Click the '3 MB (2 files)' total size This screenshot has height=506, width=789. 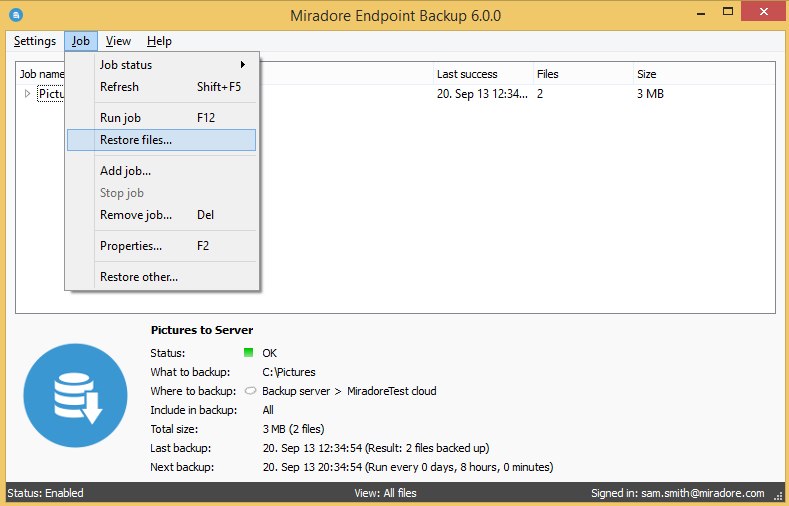point(293,429)
